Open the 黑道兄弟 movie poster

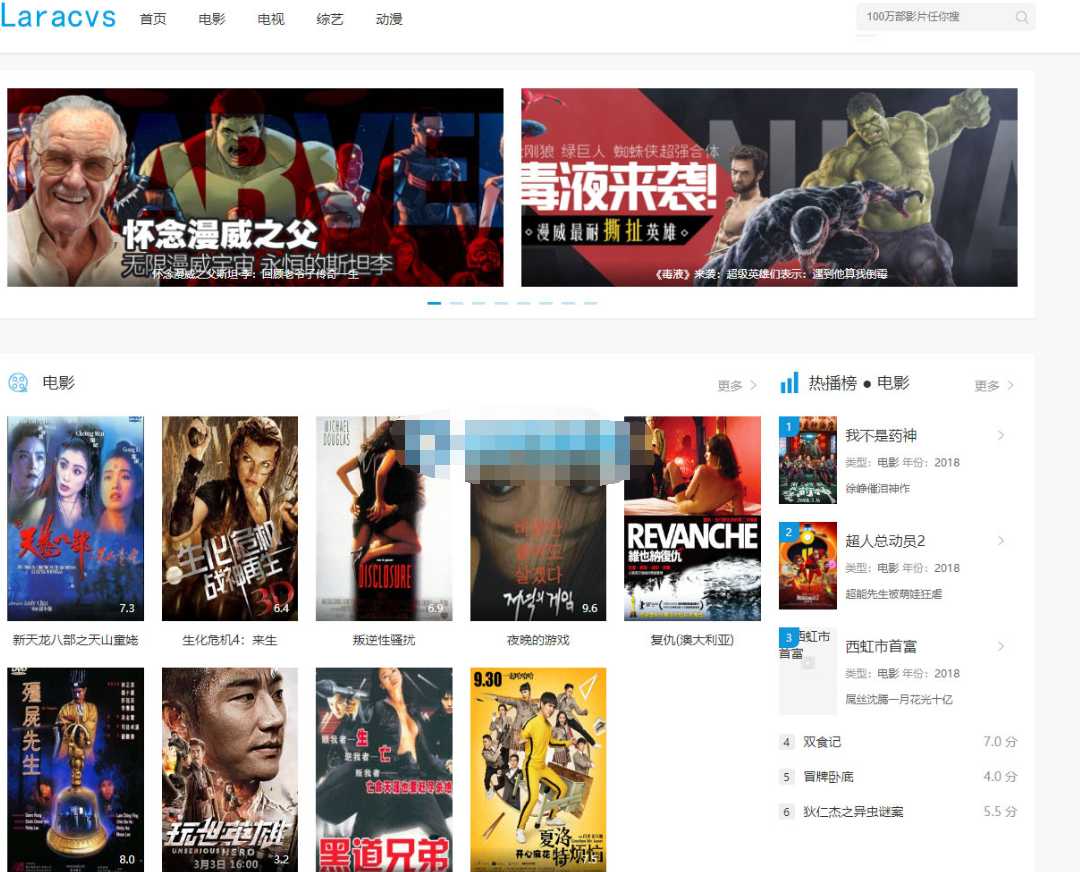tap(384, 769)
